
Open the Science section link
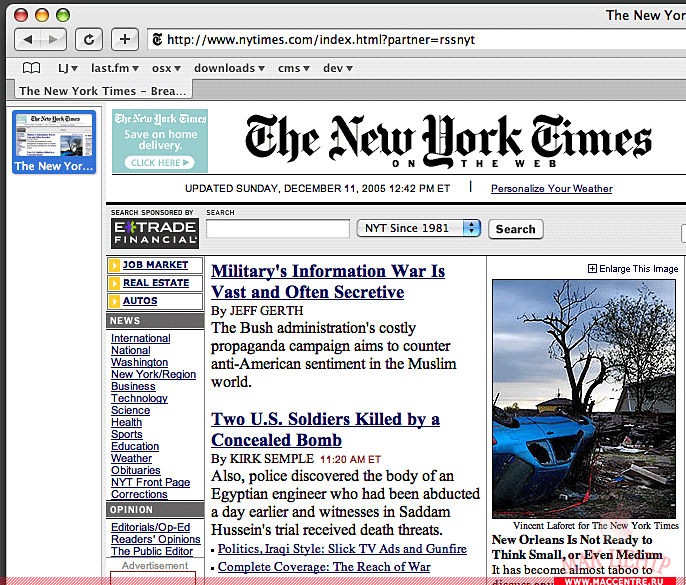tap(130, 410)
